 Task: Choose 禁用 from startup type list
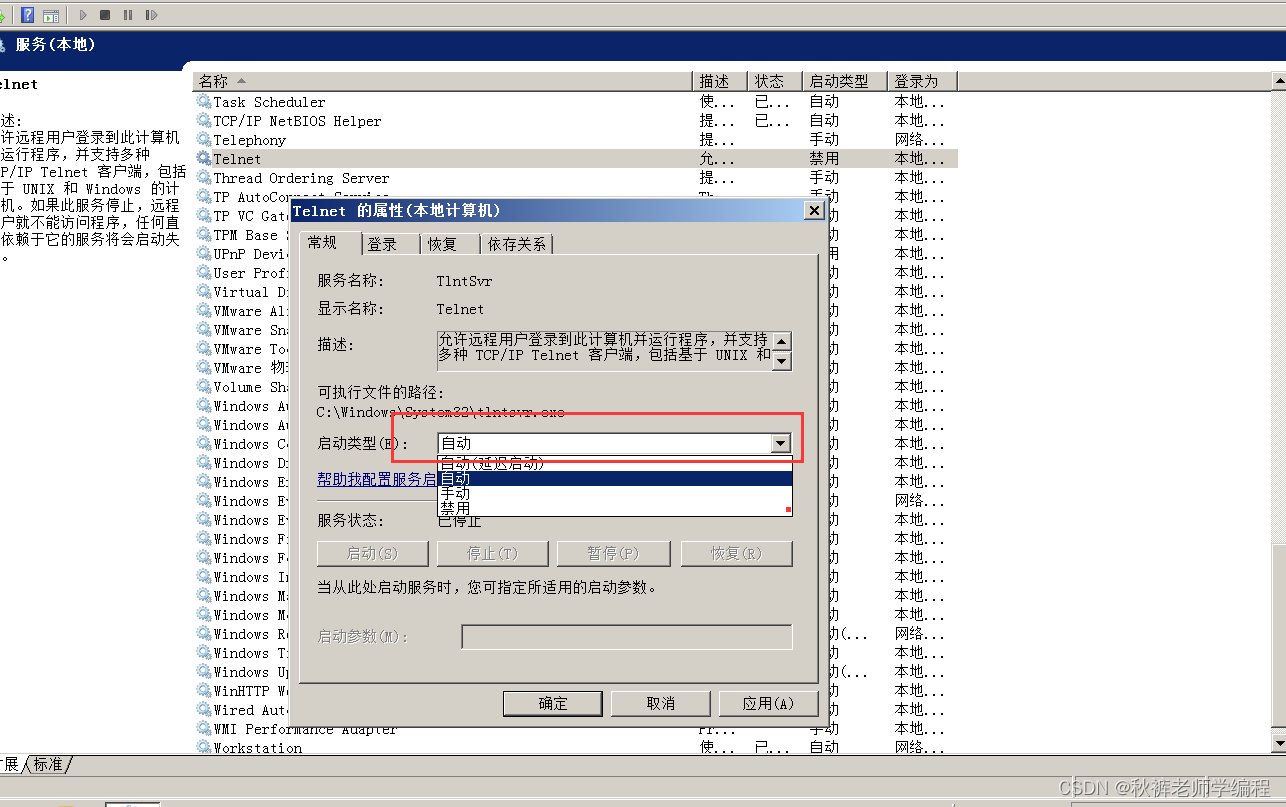[x=614, y=508]
